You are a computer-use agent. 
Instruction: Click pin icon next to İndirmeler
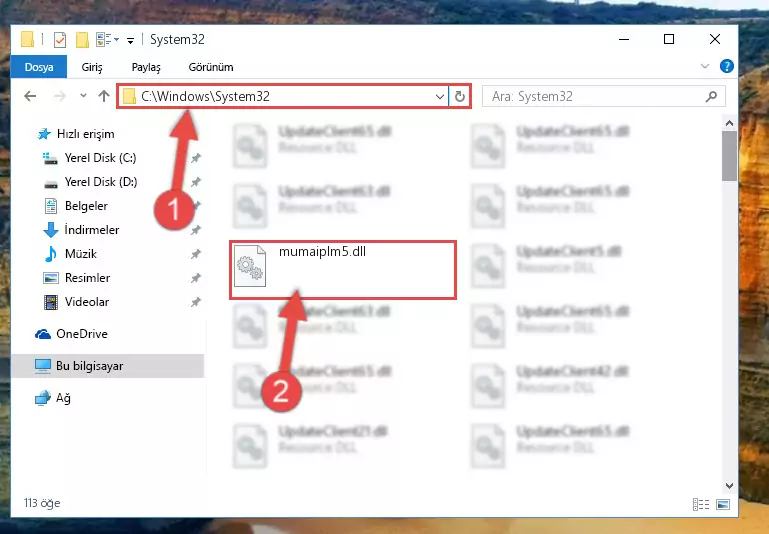coord(196,230)
